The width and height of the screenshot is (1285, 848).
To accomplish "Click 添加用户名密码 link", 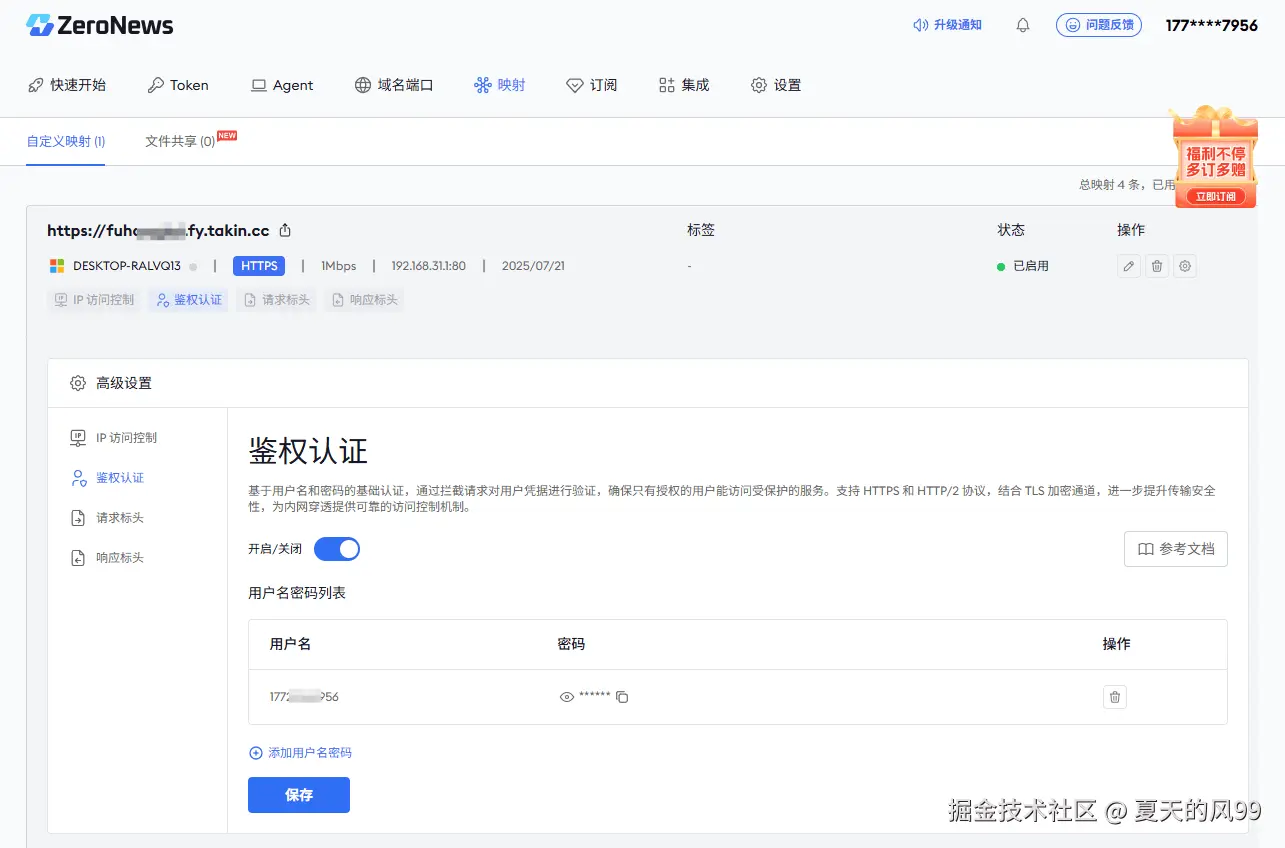I will click(x=300, y=753).
